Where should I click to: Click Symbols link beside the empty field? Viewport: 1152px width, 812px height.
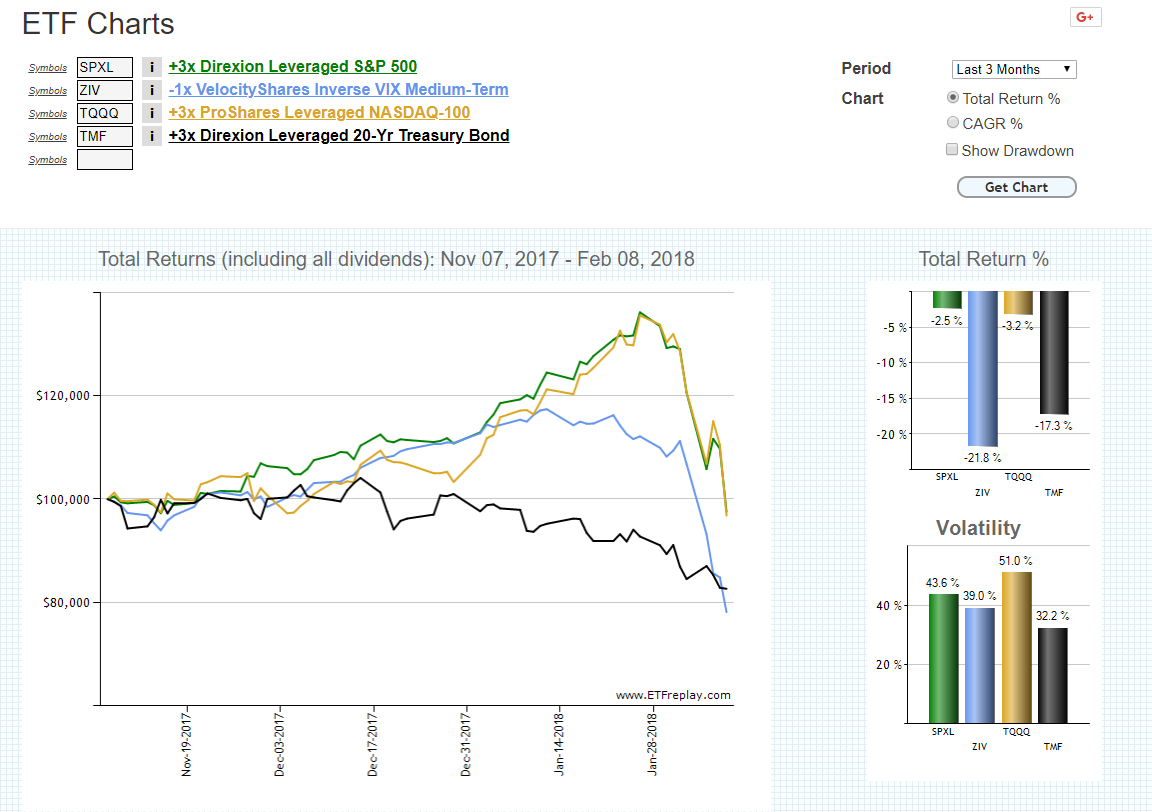pos(48,159)
